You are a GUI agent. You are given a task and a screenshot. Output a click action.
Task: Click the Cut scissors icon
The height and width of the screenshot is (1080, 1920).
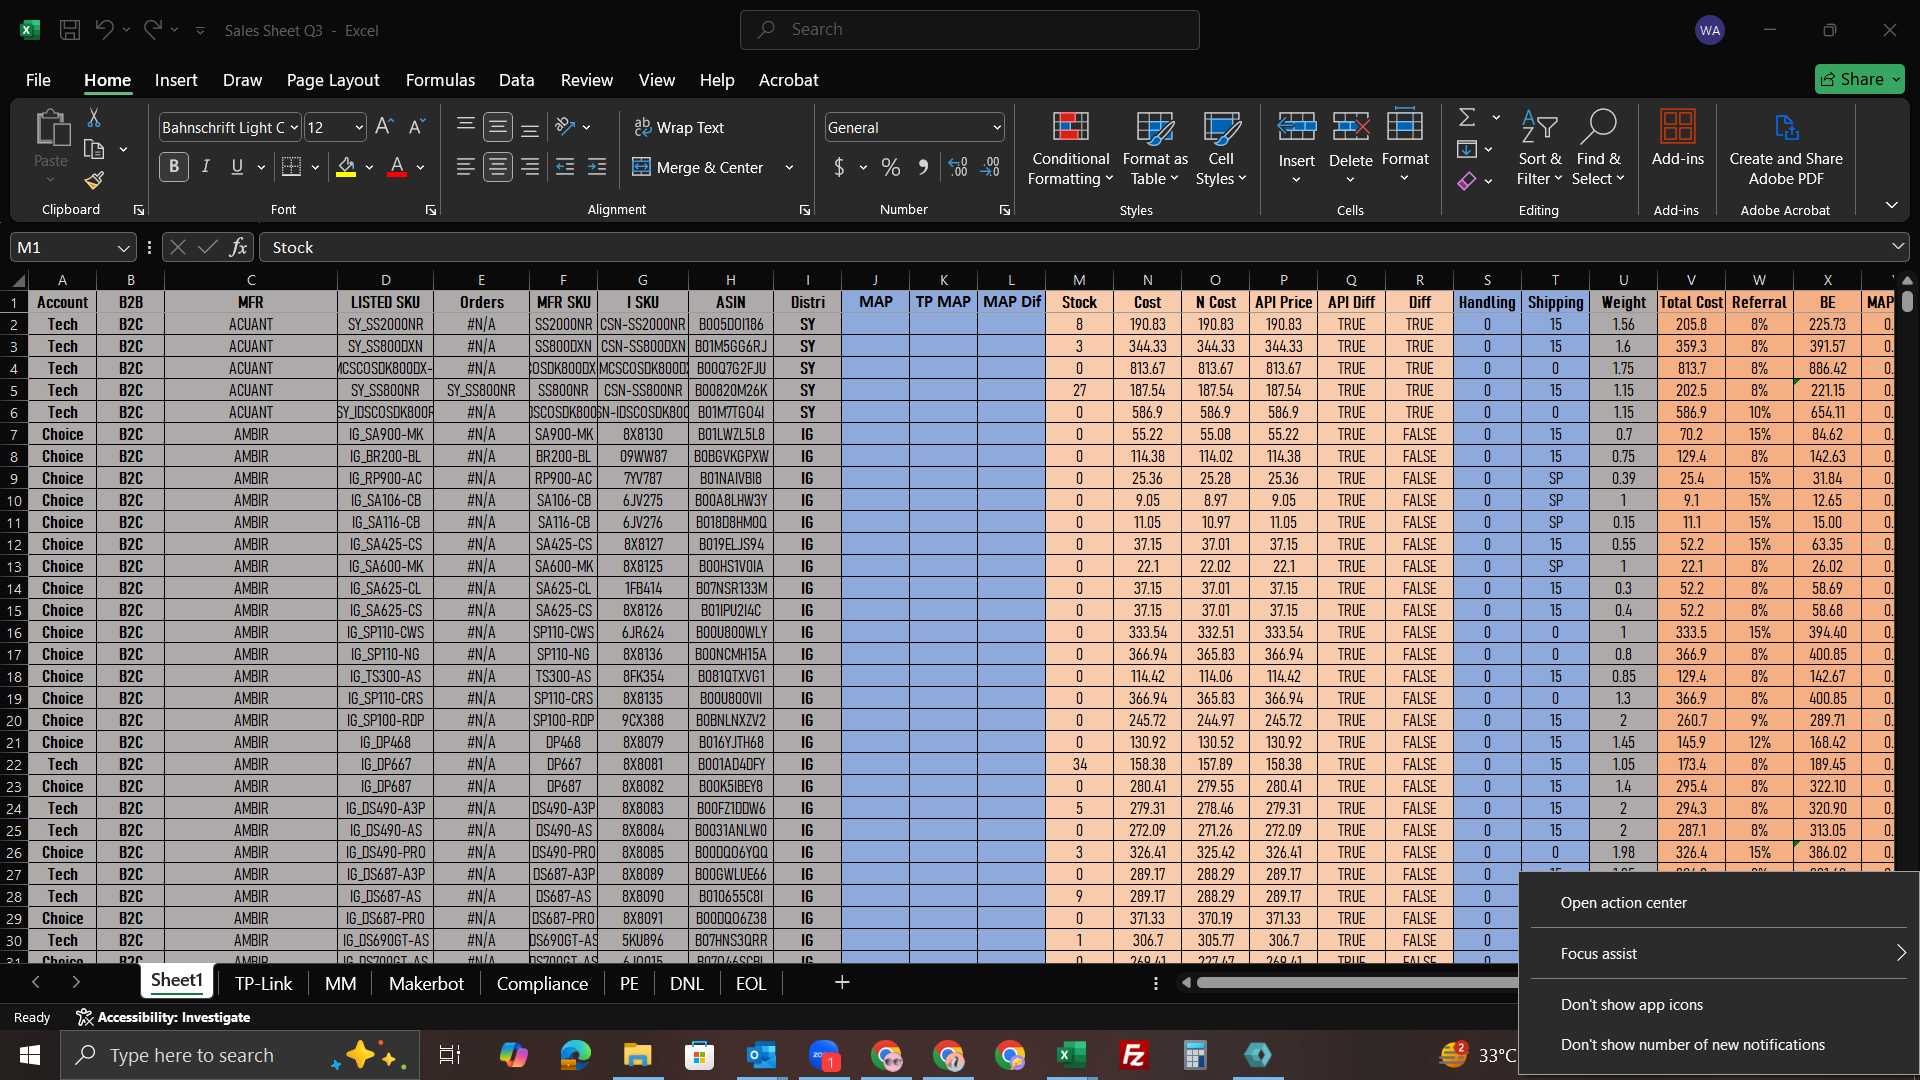94,118
